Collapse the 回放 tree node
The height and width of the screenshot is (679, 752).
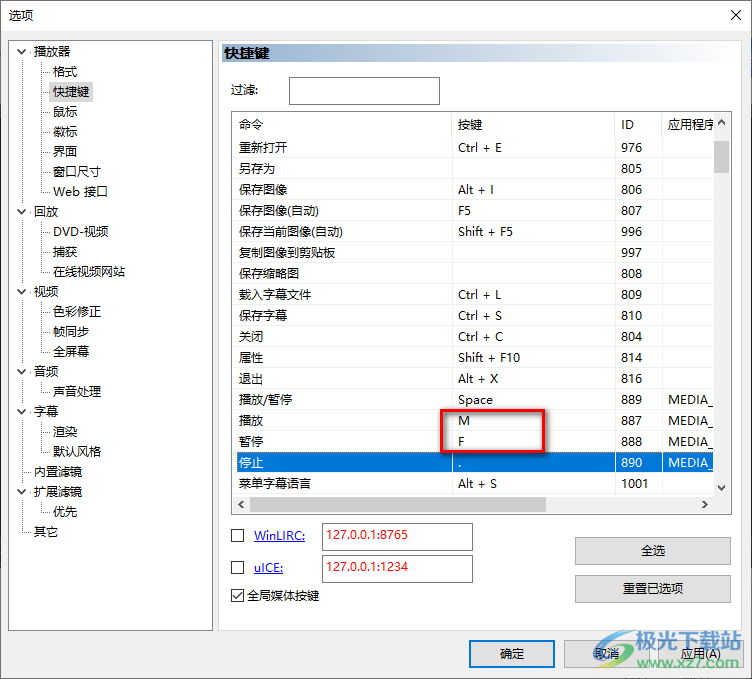[x=22, y=212]
